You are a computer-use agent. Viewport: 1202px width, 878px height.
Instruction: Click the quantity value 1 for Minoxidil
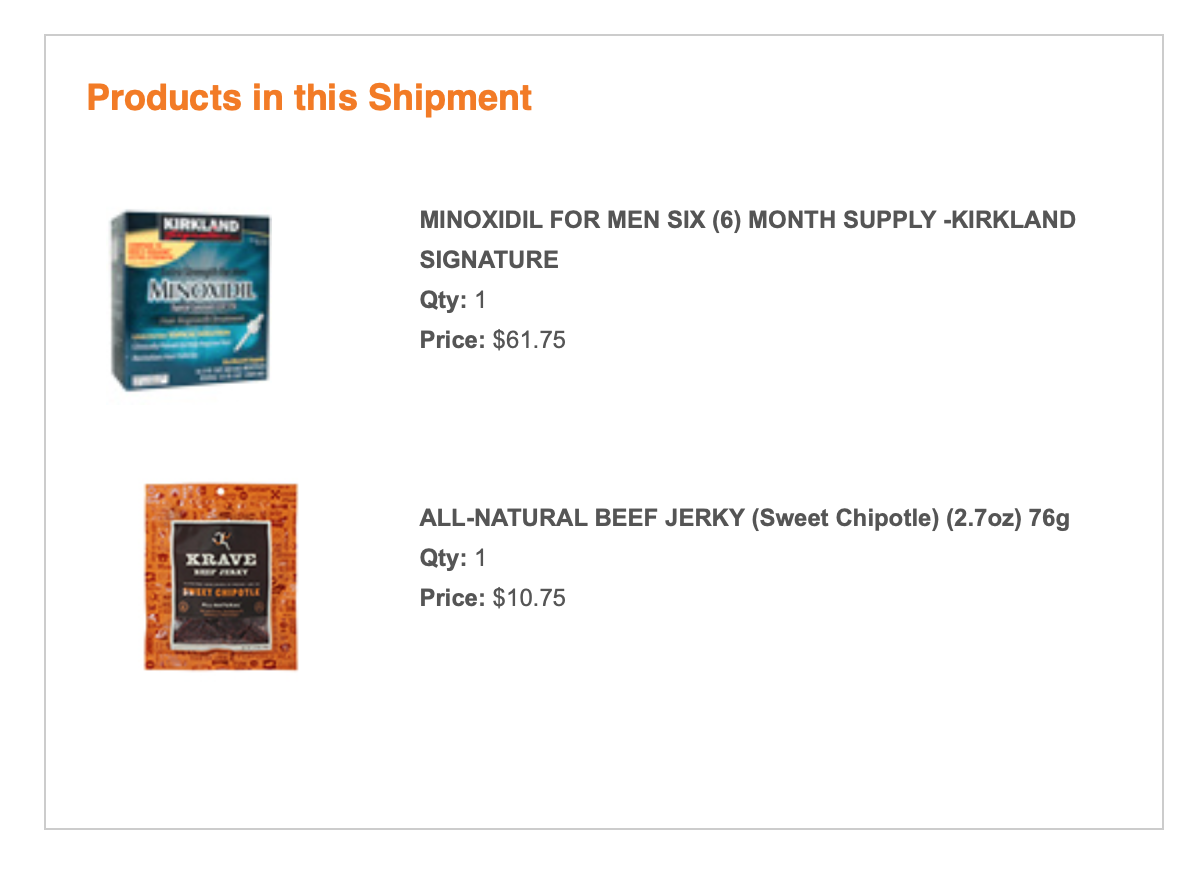480,300
